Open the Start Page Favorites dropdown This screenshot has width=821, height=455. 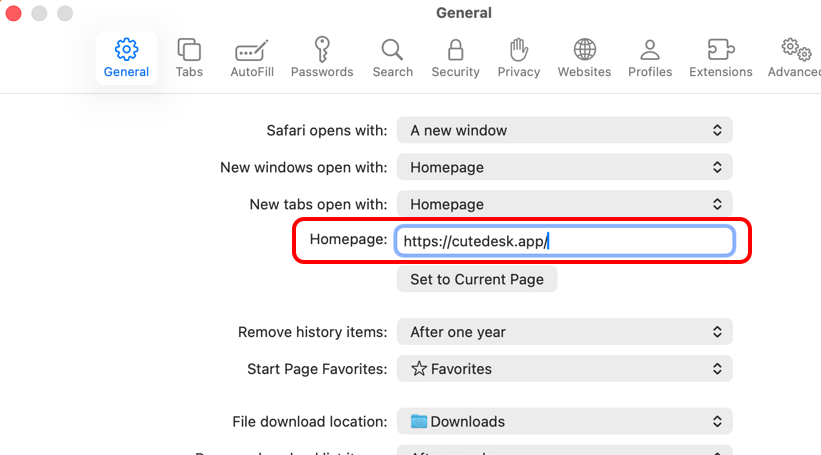coord(564,369)
